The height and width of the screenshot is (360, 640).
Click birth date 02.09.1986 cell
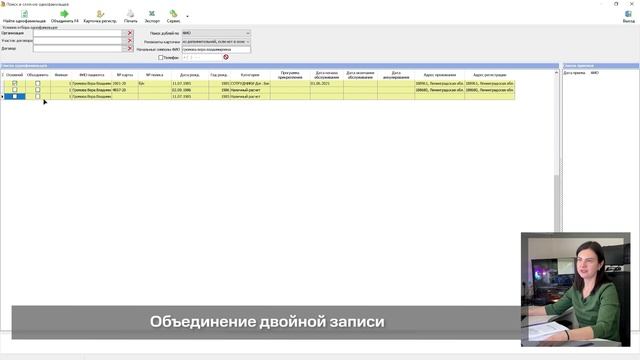coord(189,90)
